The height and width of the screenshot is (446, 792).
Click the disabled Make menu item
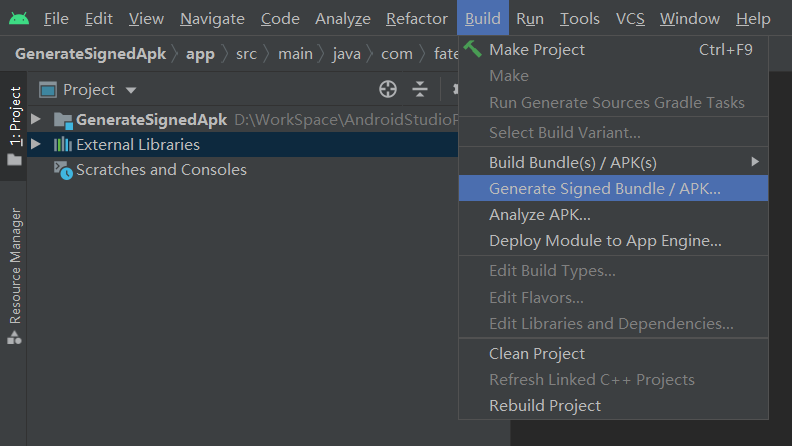[x=613, y=76]
